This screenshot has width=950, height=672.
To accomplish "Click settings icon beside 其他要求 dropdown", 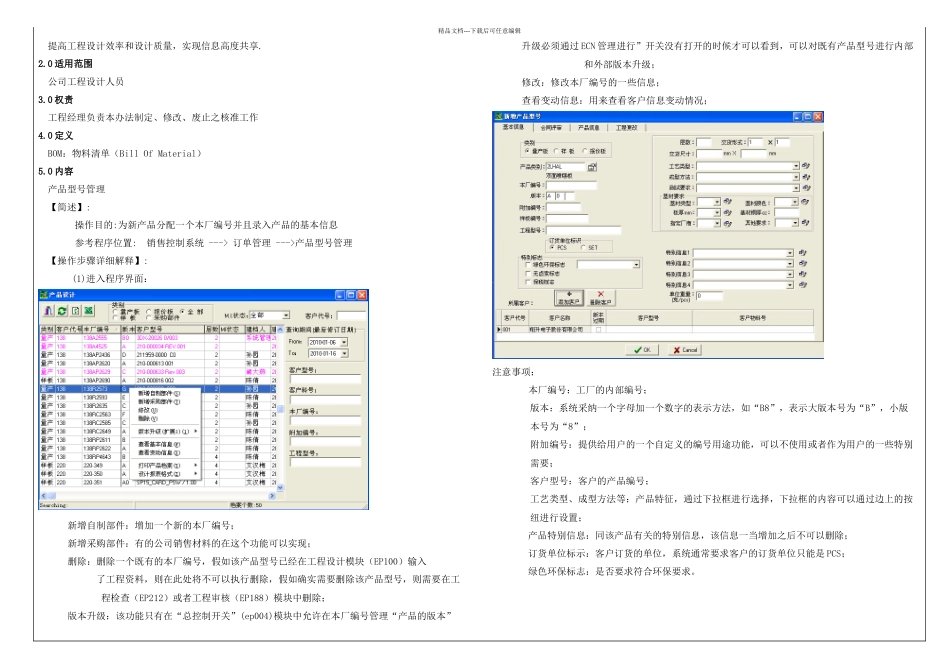I will click(805, 223).
